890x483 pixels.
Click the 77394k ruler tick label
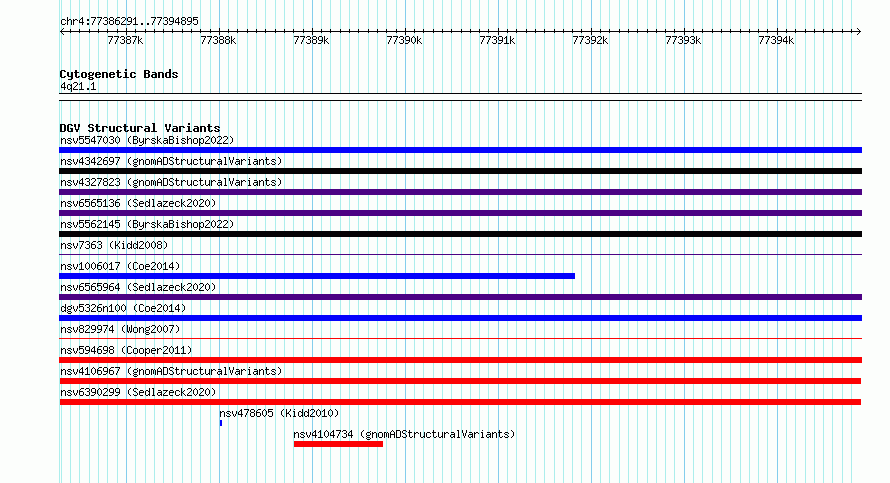[x=776, y=40]
